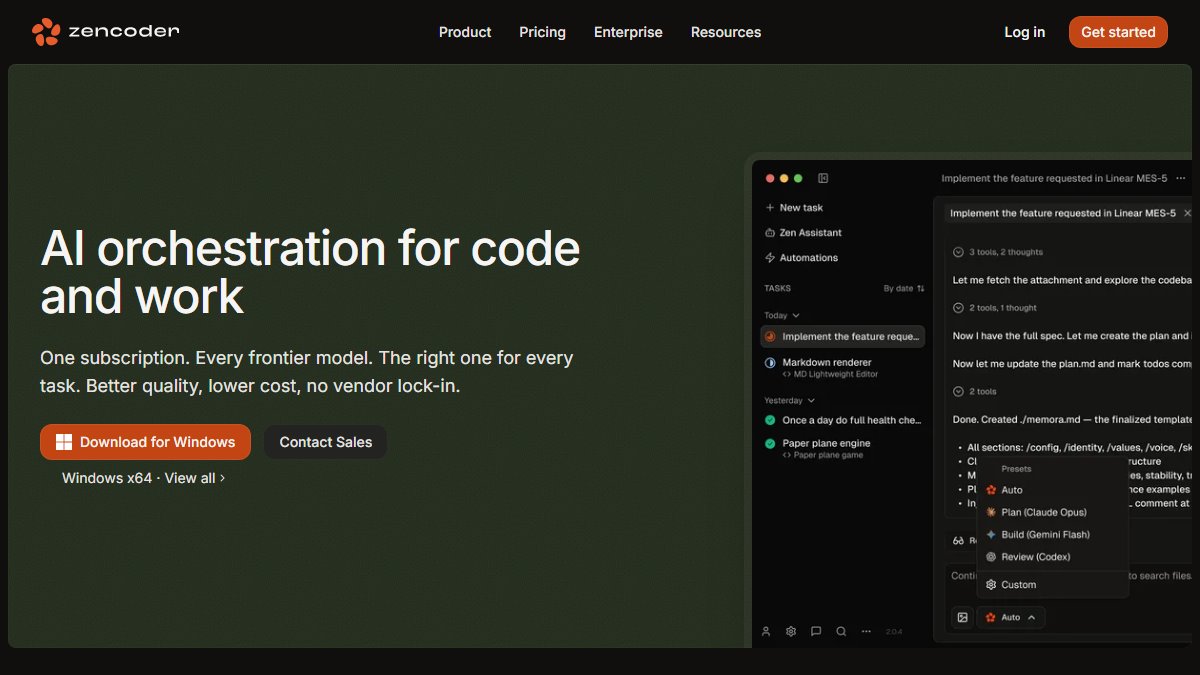The width and height of the screenshot is (1200, 675).
Task: Go to the Pricing page
Action: (542, 32)
